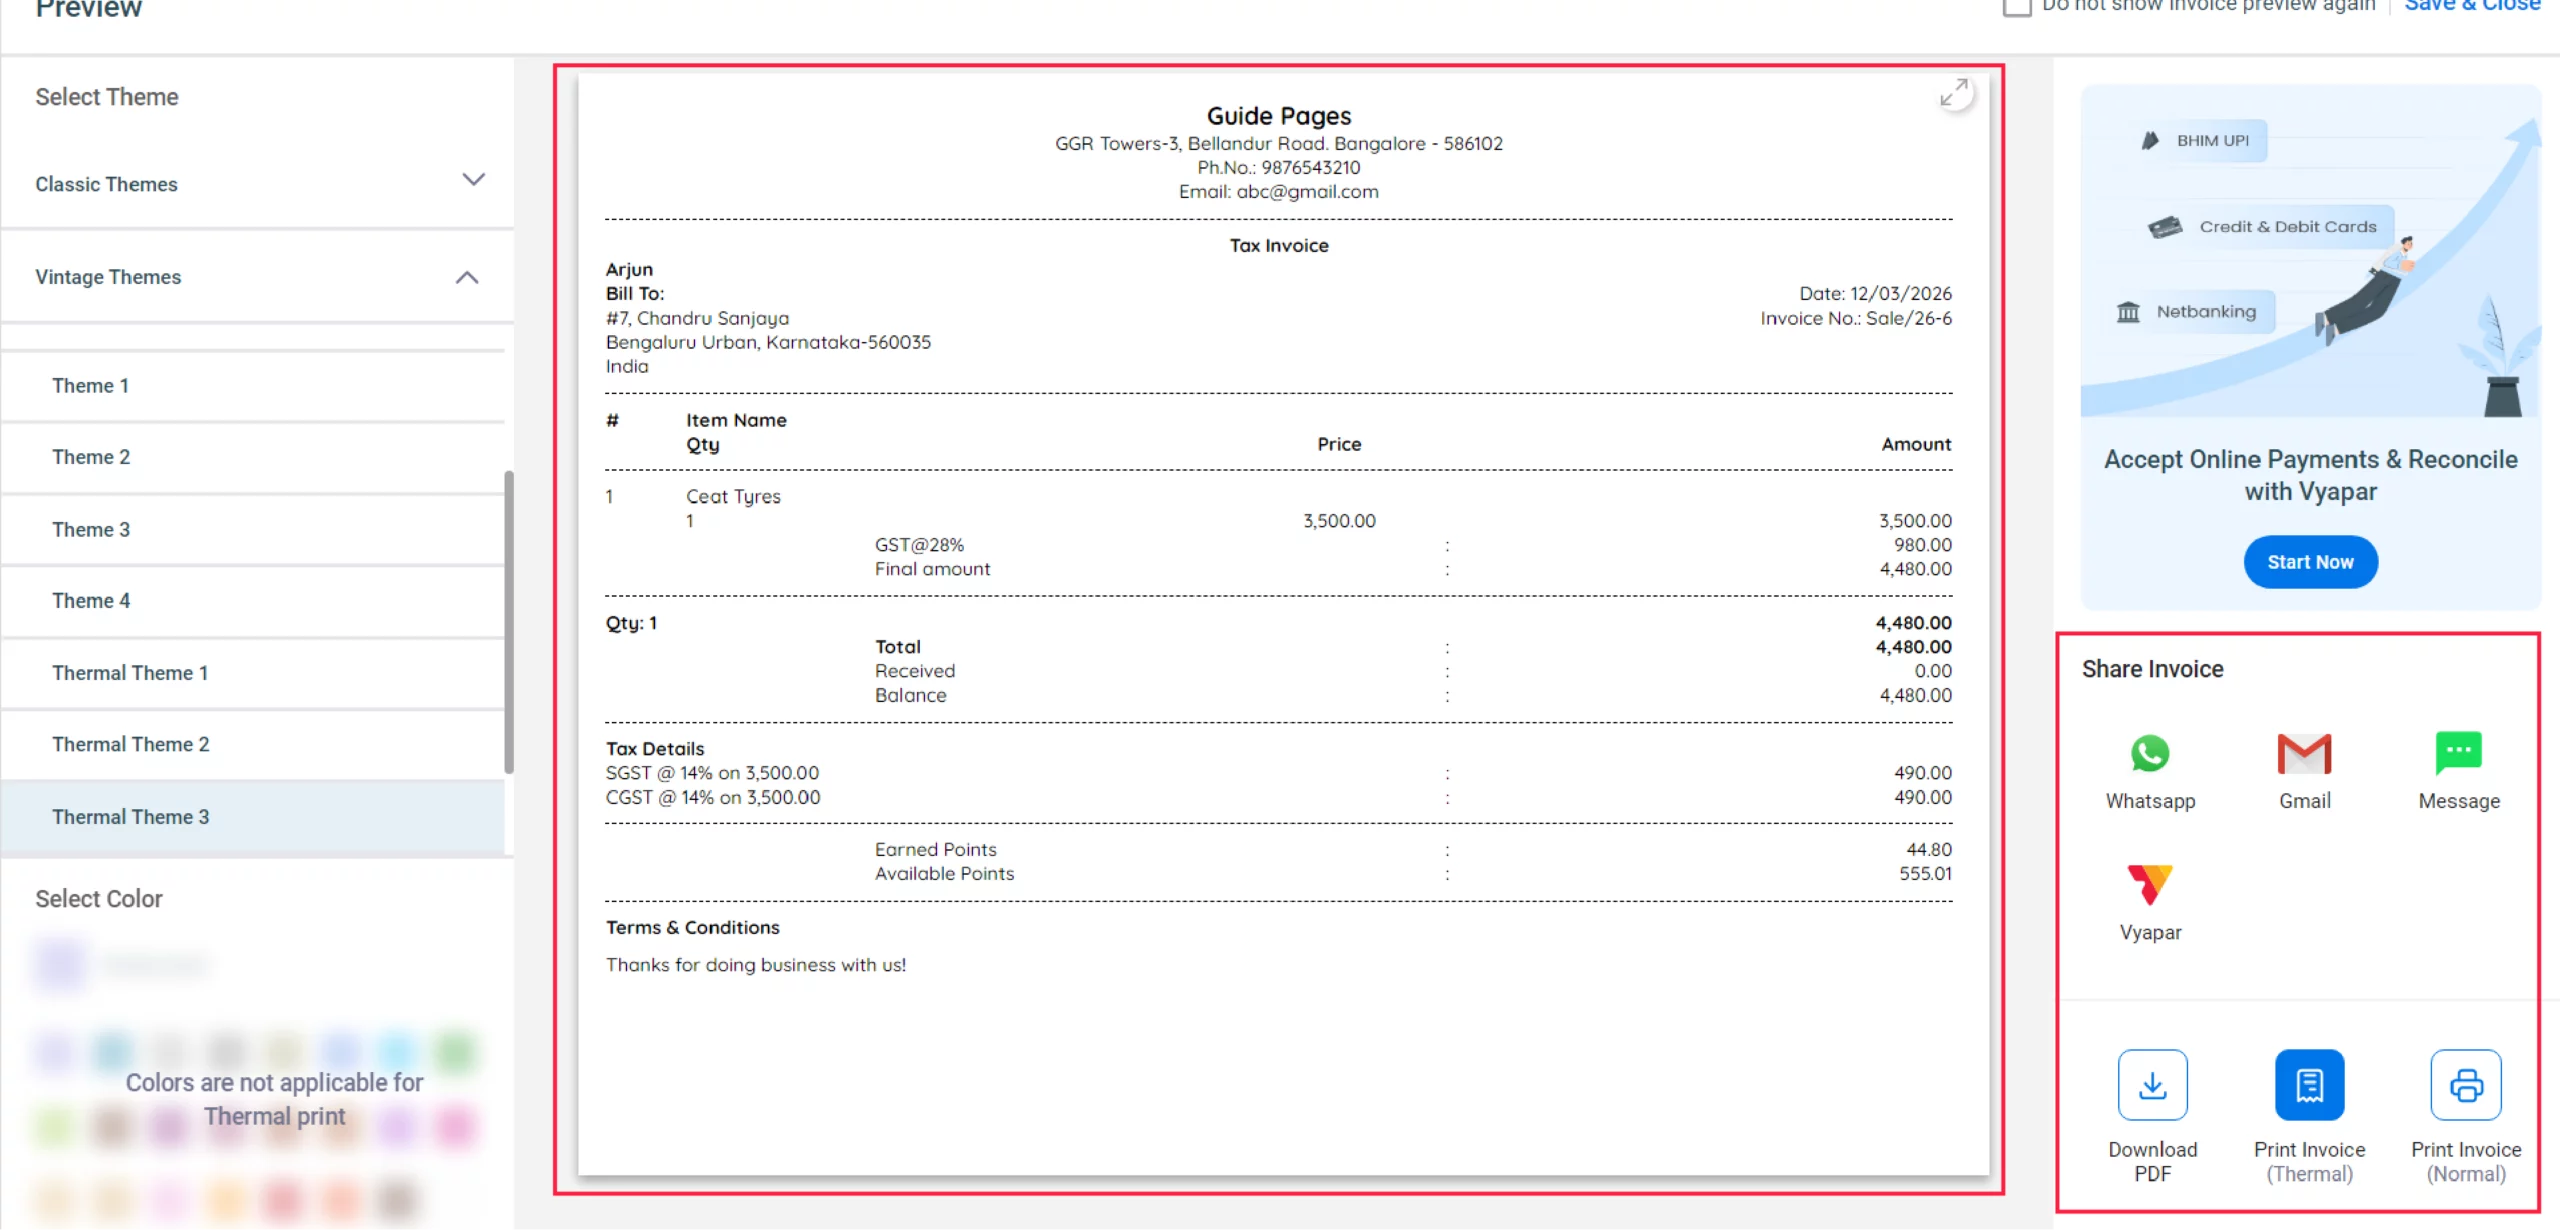This screenshot has height=1230, width=2560.
Task: Click the blurred purple color swatch
Action: (x=60, y=963)
